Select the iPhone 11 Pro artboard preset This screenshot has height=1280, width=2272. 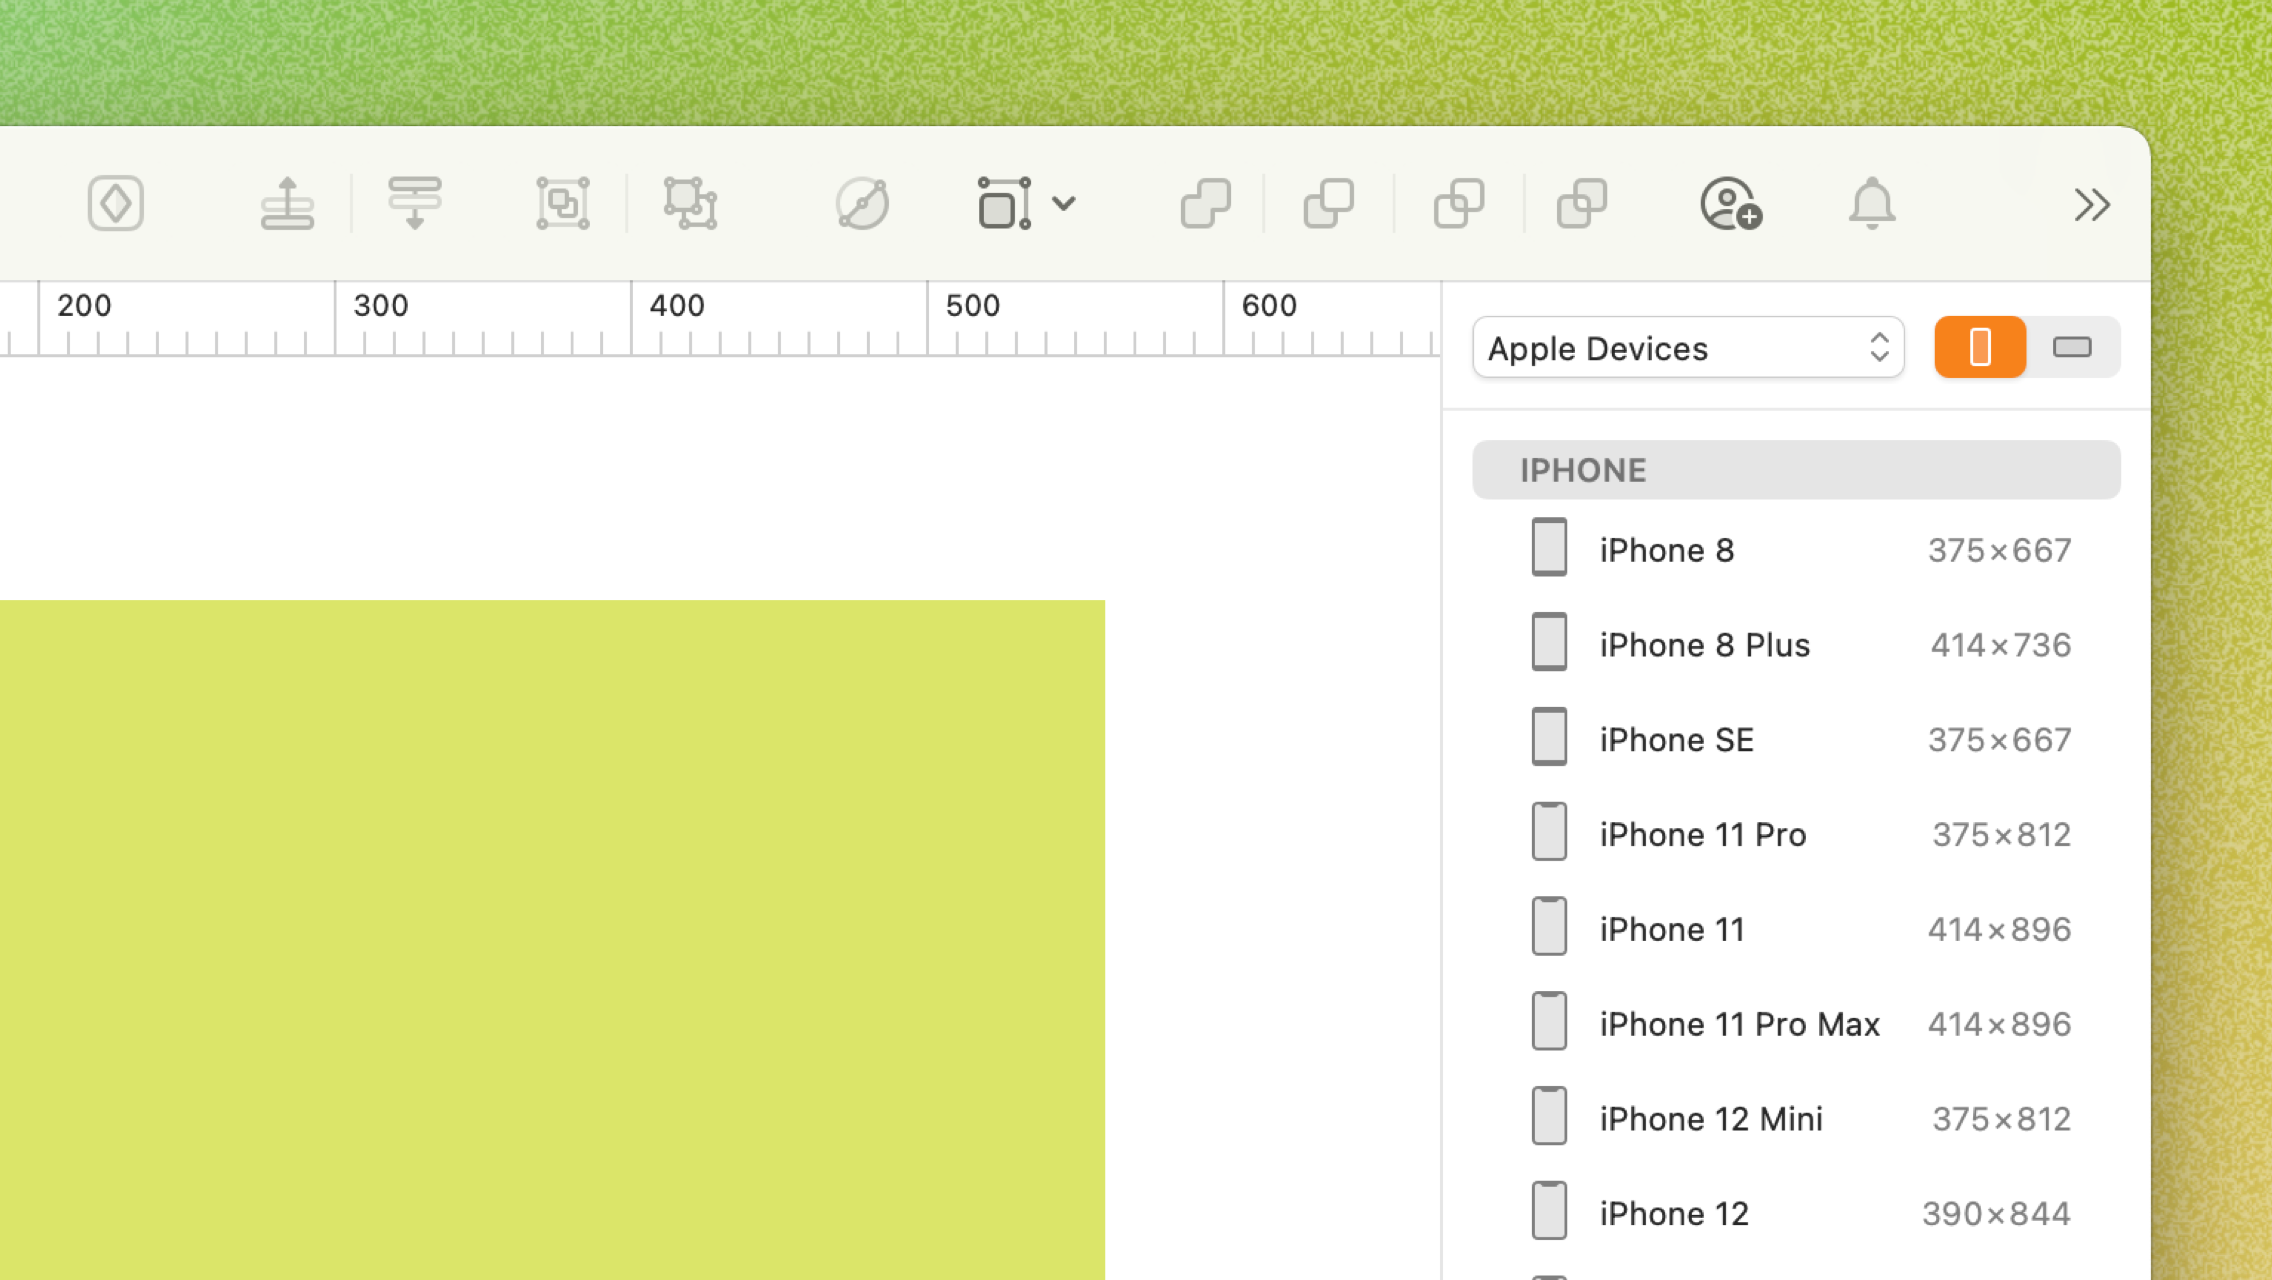coord(1796,834)
